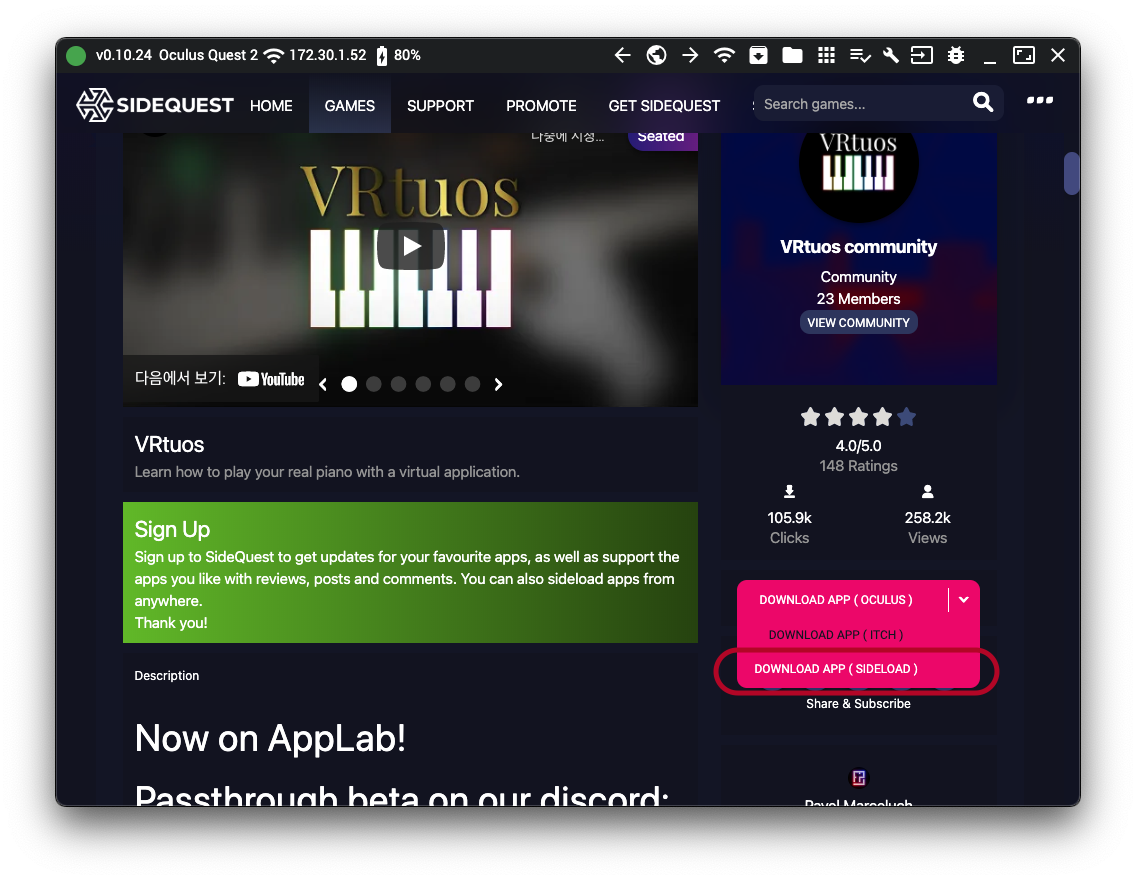Image resolution: width=1136 pixels, height=880 pixels.
Task: Select the sixth carousel dot
Action: point(472,385)
